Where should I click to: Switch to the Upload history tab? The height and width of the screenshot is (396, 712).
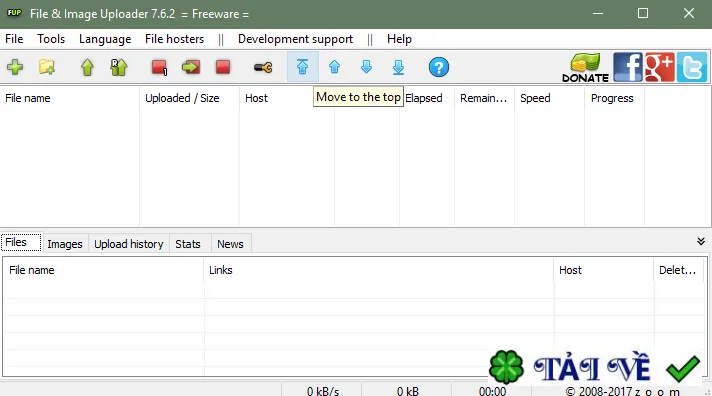point(129,244)
